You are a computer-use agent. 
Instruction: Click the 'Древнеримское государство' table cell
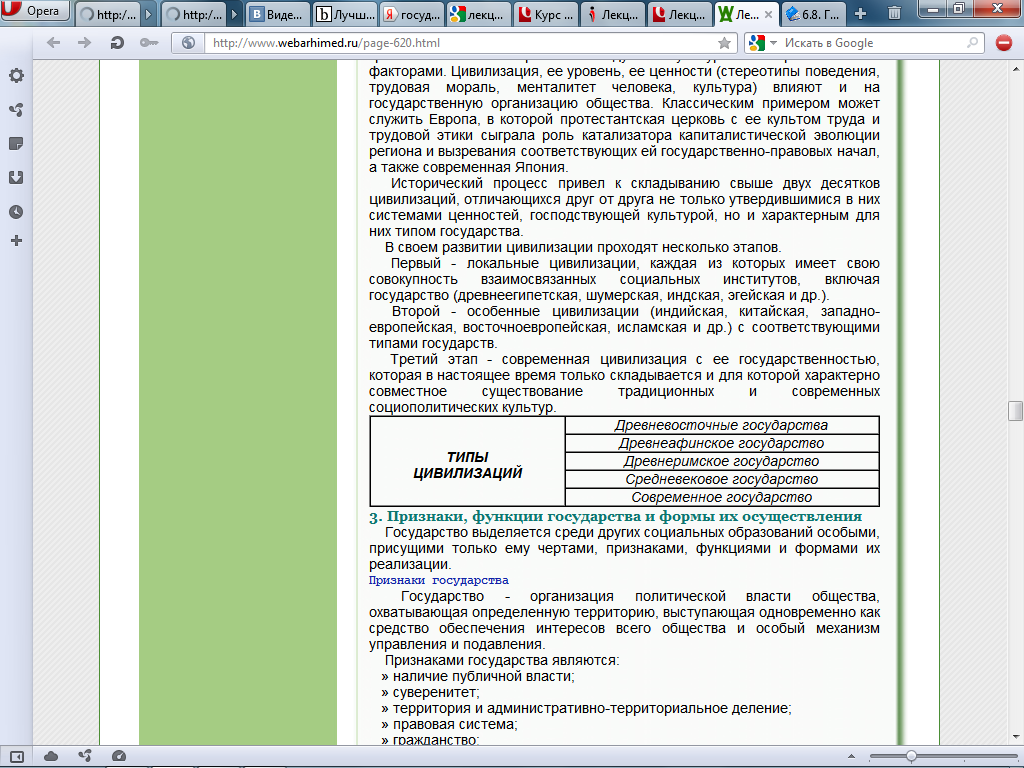point(722,461)
